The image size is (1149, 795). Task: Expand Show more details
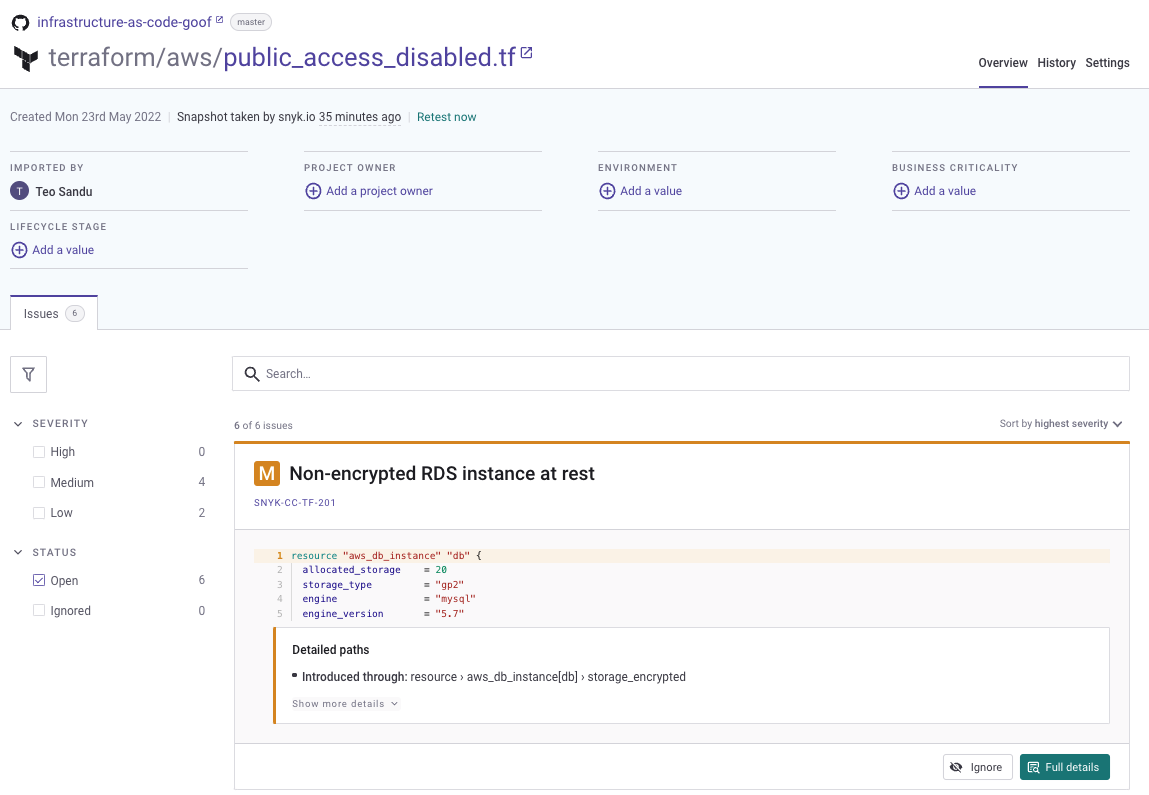pyautogui.click(x=345, y=704)
